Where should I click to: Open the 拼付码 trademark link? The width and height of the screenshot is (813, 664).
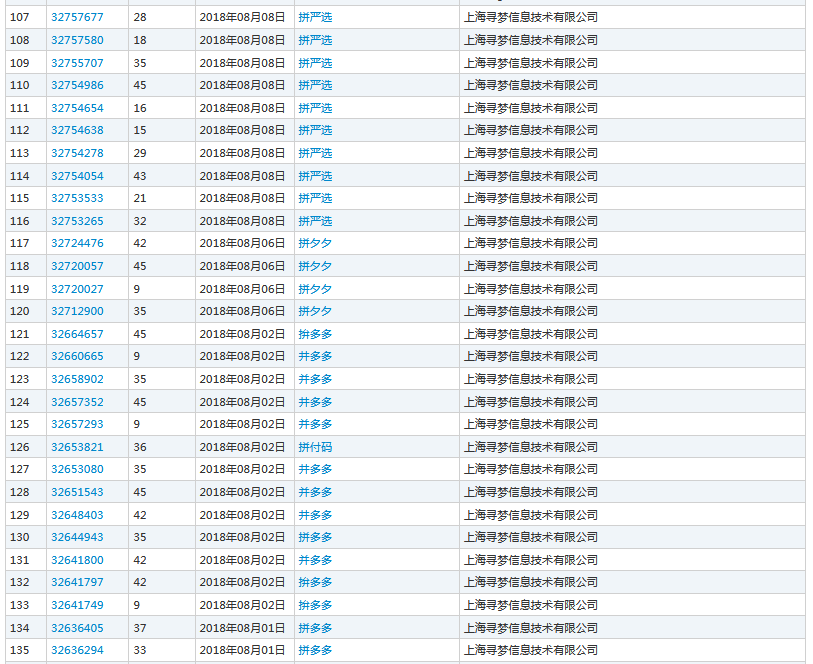(315, 447)
